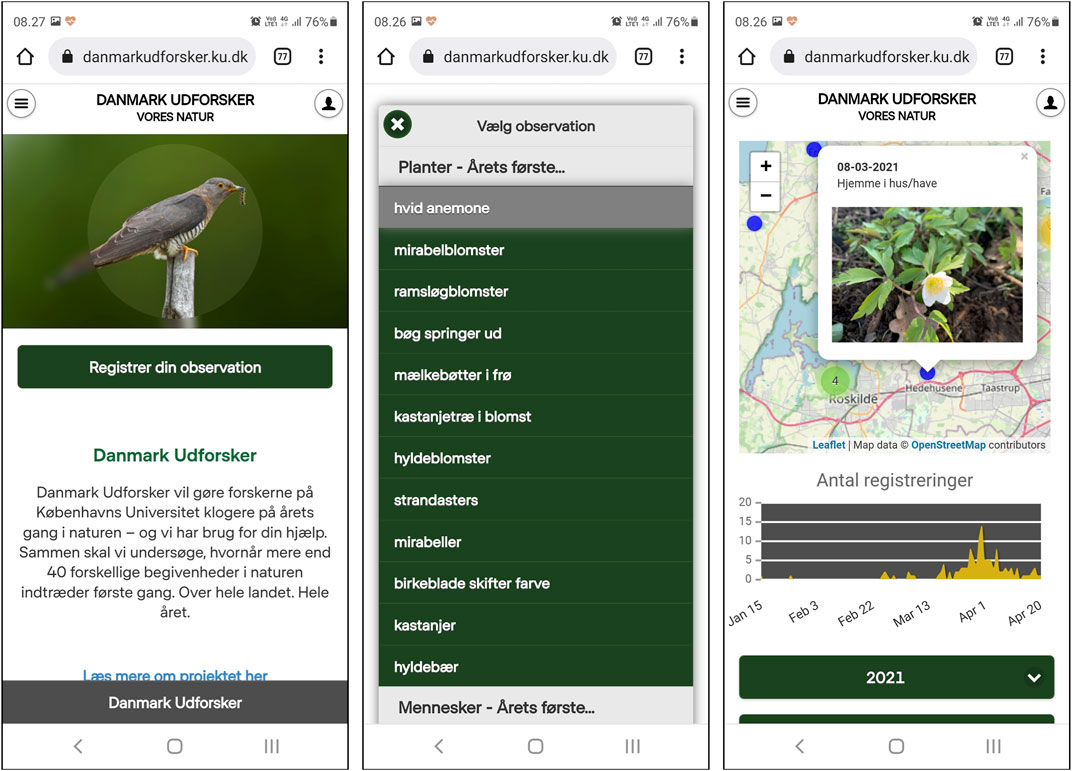Tap Android home button in left phone
This screenshot has width=1072, height=771.
point(175,746)
